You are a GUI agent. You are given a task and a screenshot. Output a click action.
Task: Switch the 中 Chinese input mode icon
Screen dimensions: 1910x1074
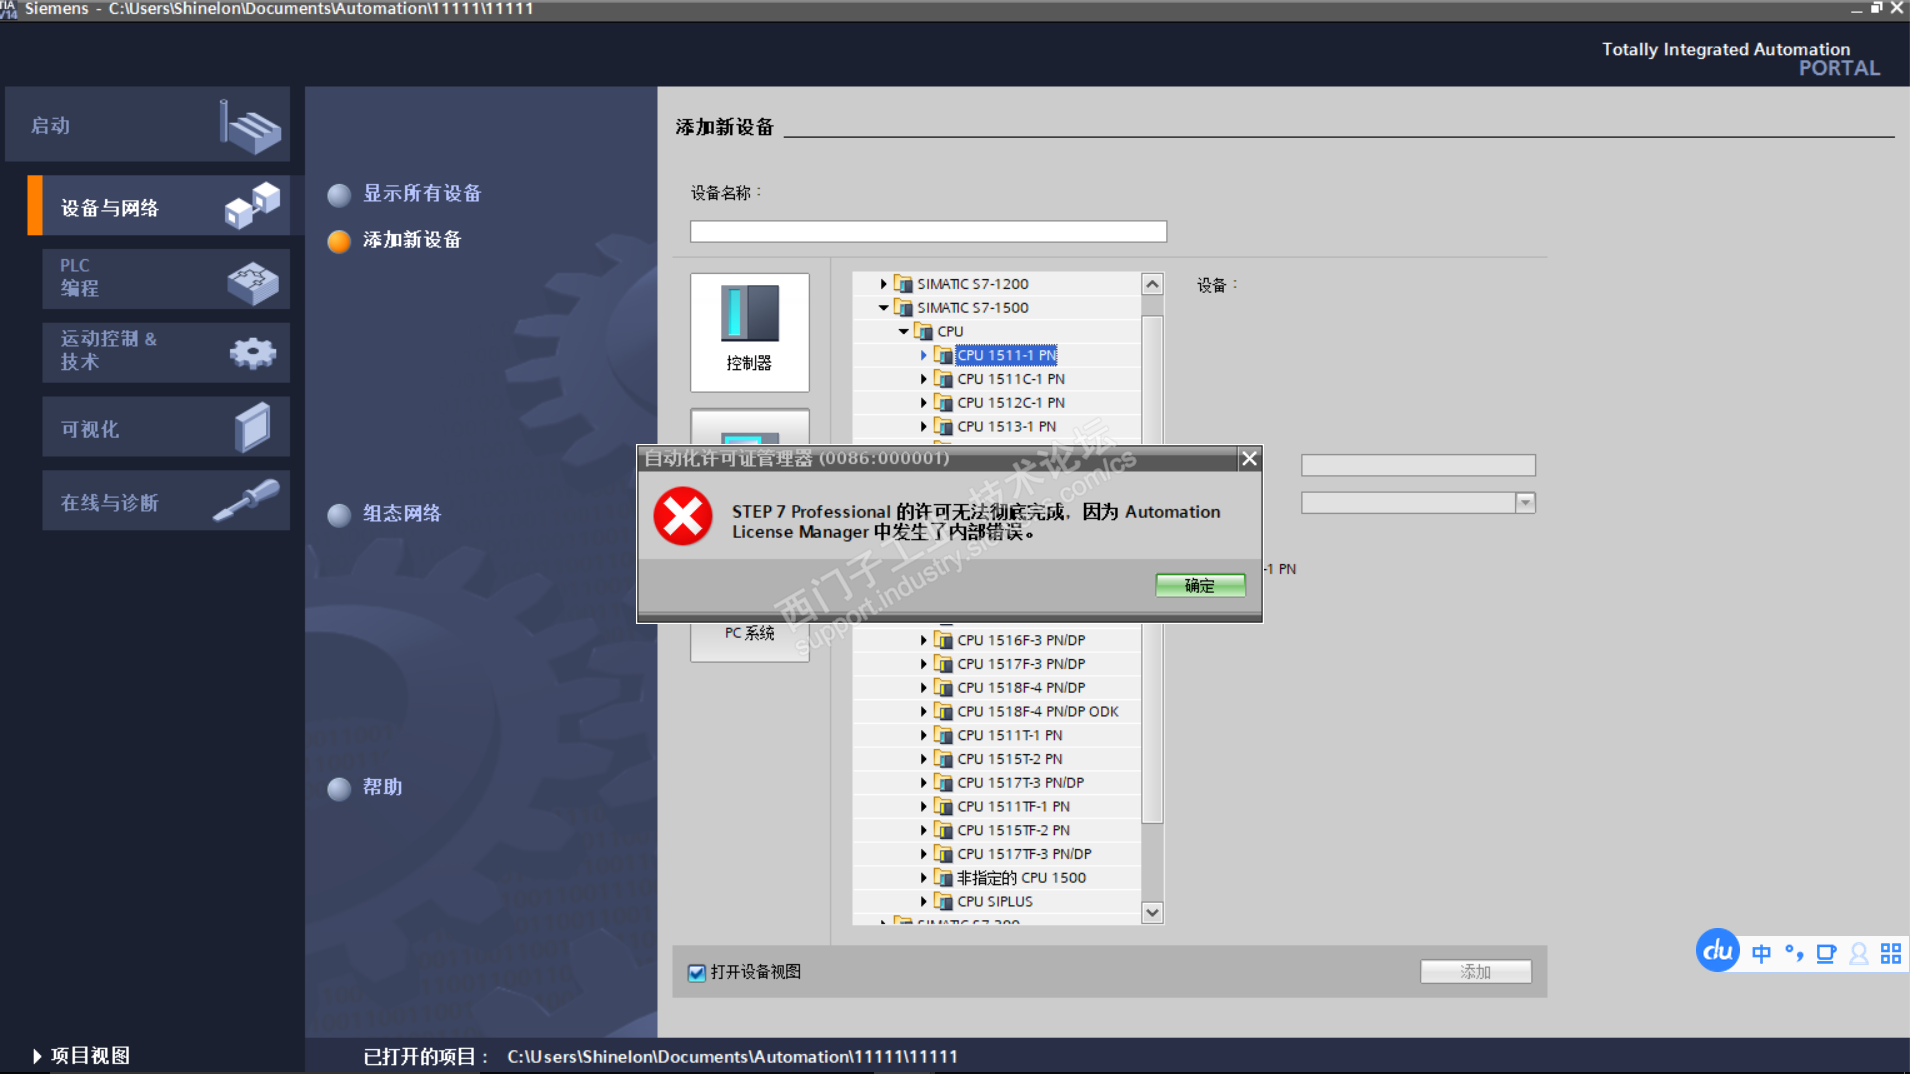coord(1762,953)
